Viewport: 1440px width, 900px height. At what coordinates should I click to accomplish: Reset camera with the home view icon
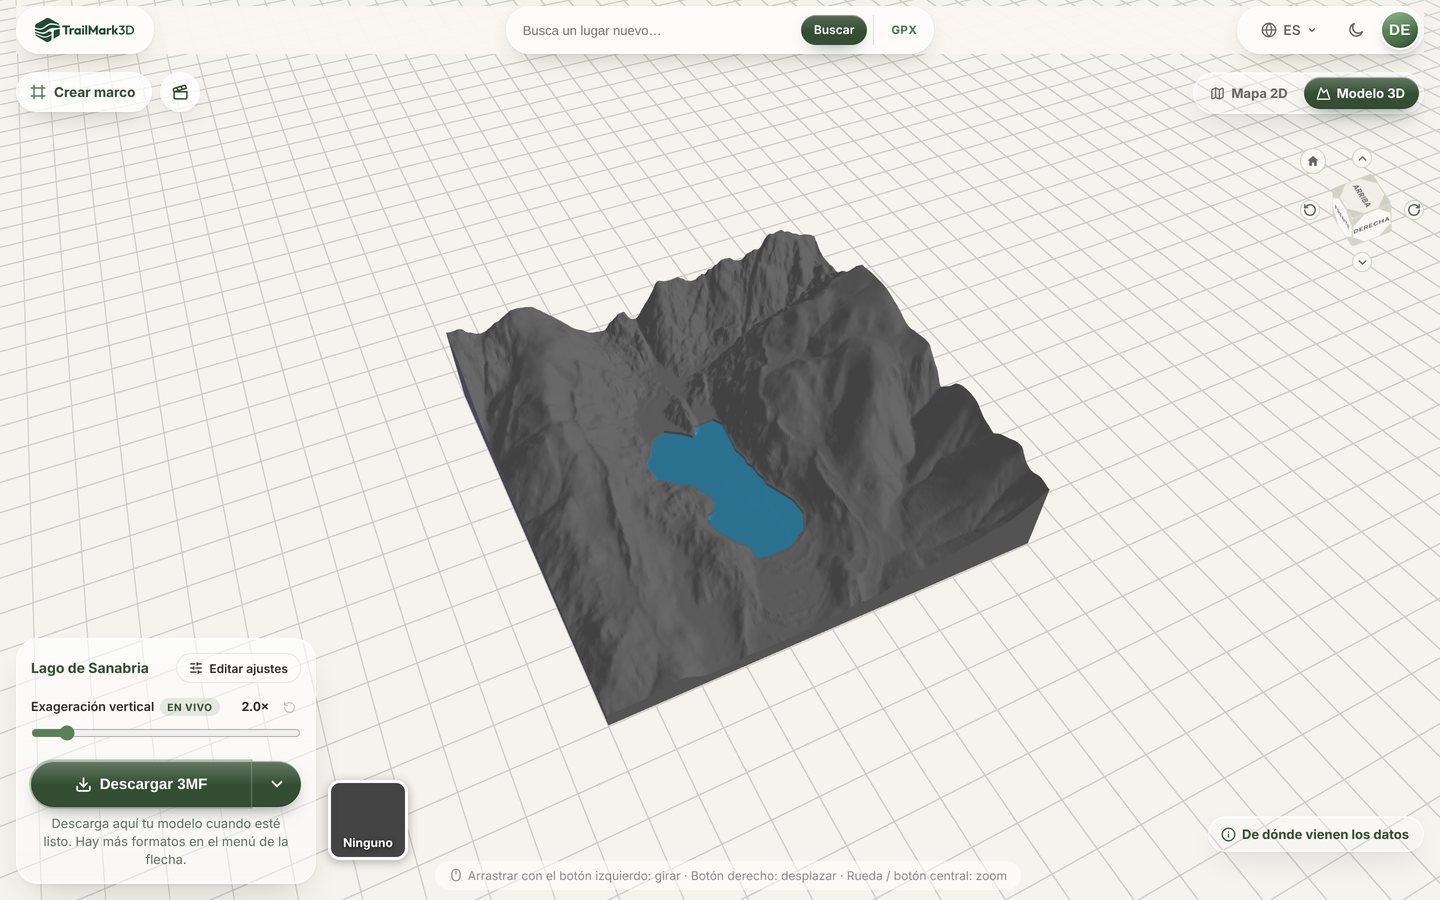coord(1313,161)
